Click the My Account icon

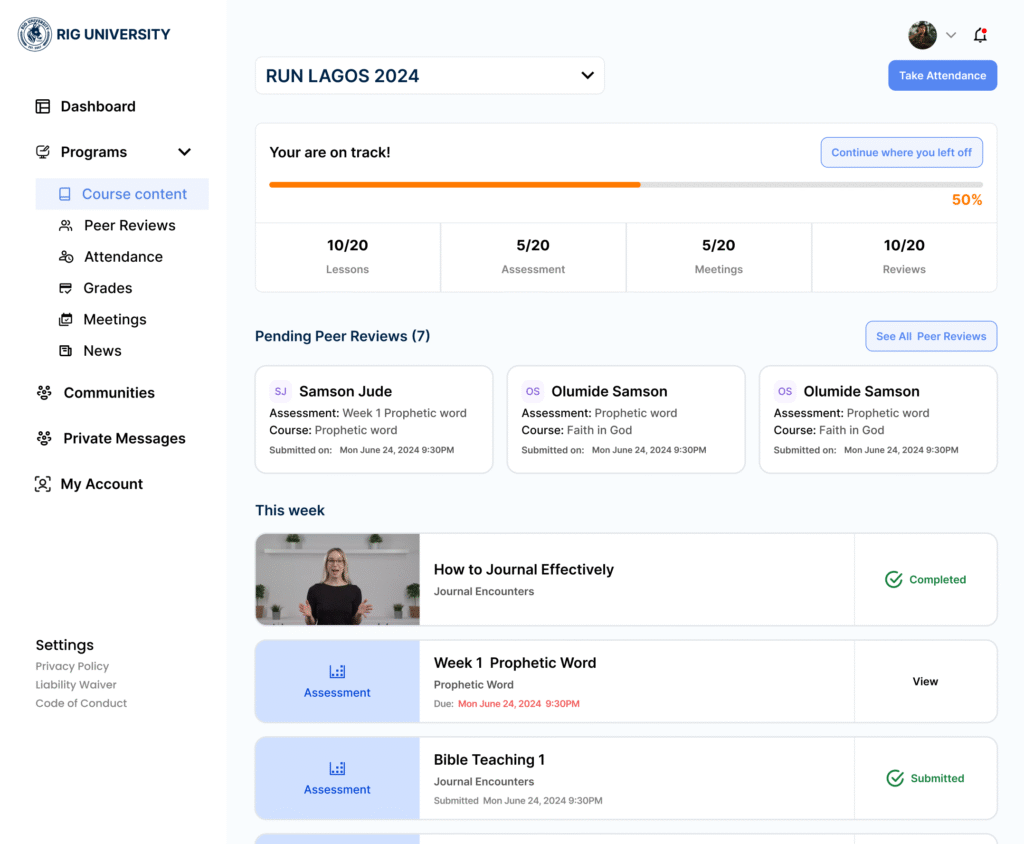pos(43,484)
